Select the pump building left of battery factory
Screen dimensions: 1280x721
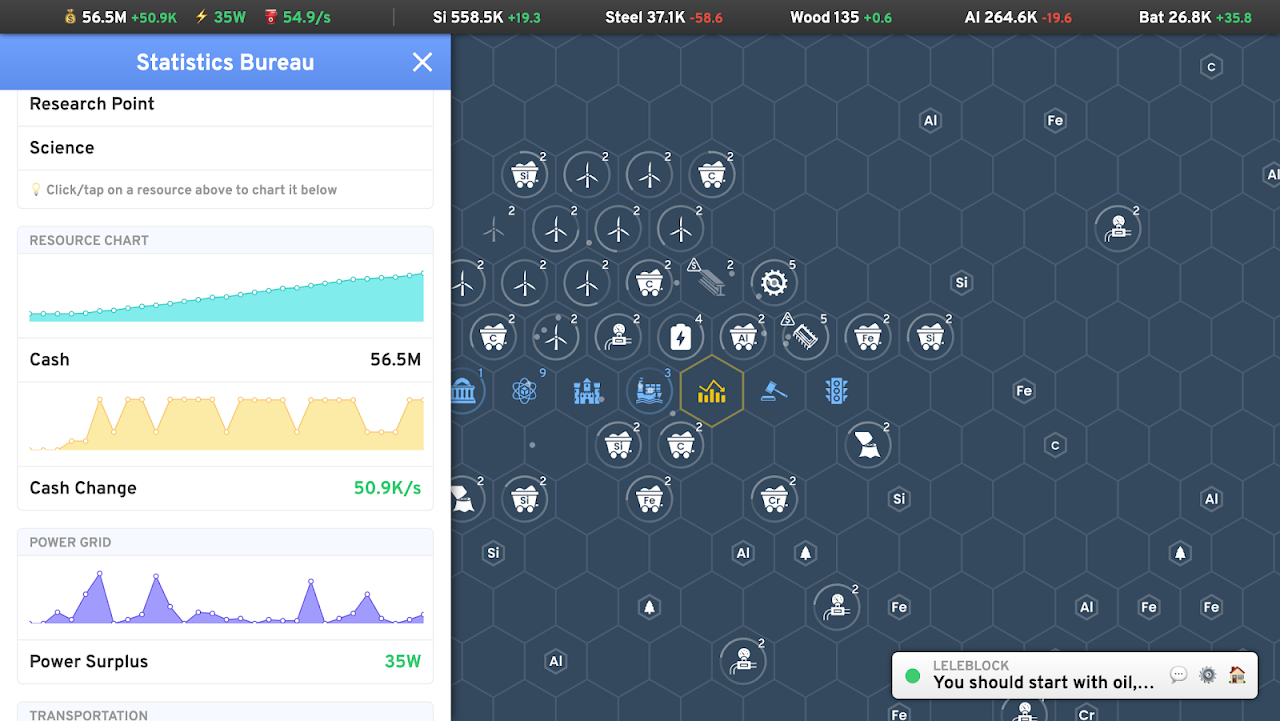[x=618, y=337]
